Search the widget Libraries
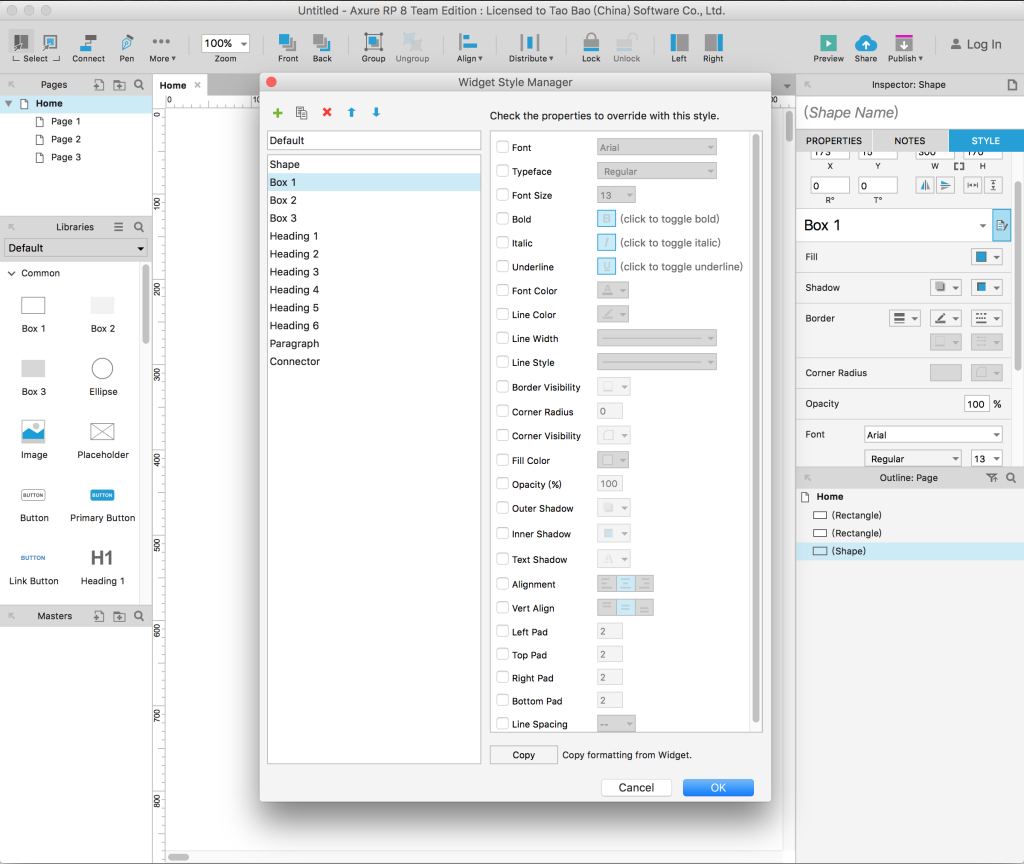The width and height of the screenshot is (1024, 864). [139, 227]
